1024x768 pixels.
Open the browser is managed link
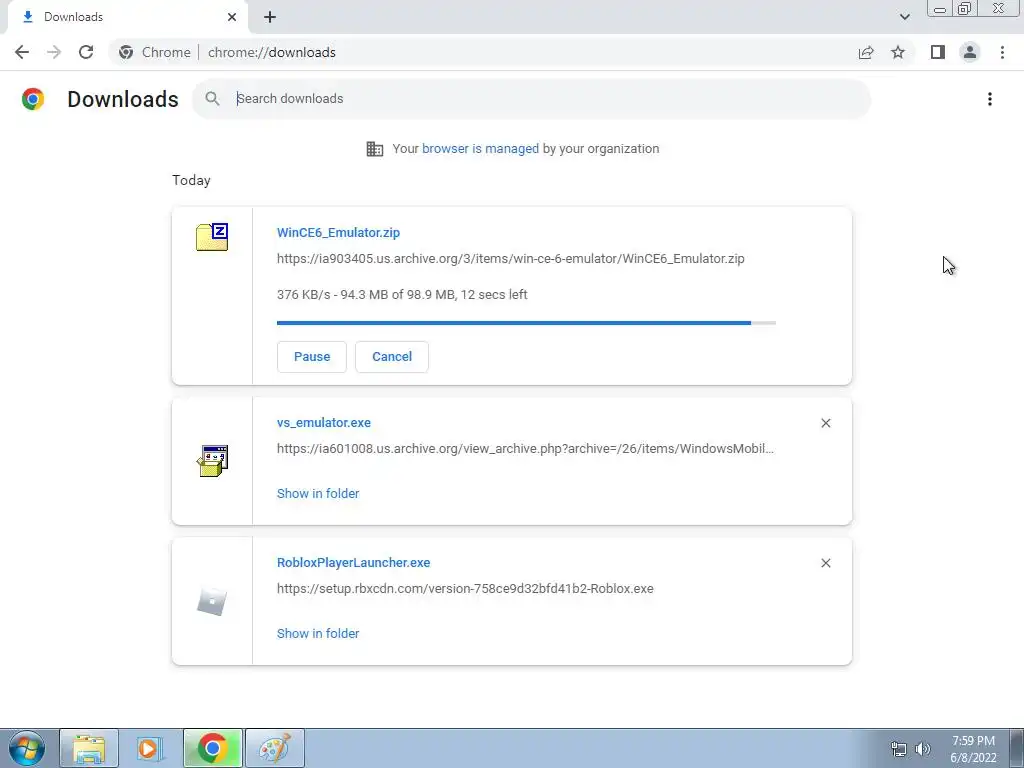coord(480,148)
